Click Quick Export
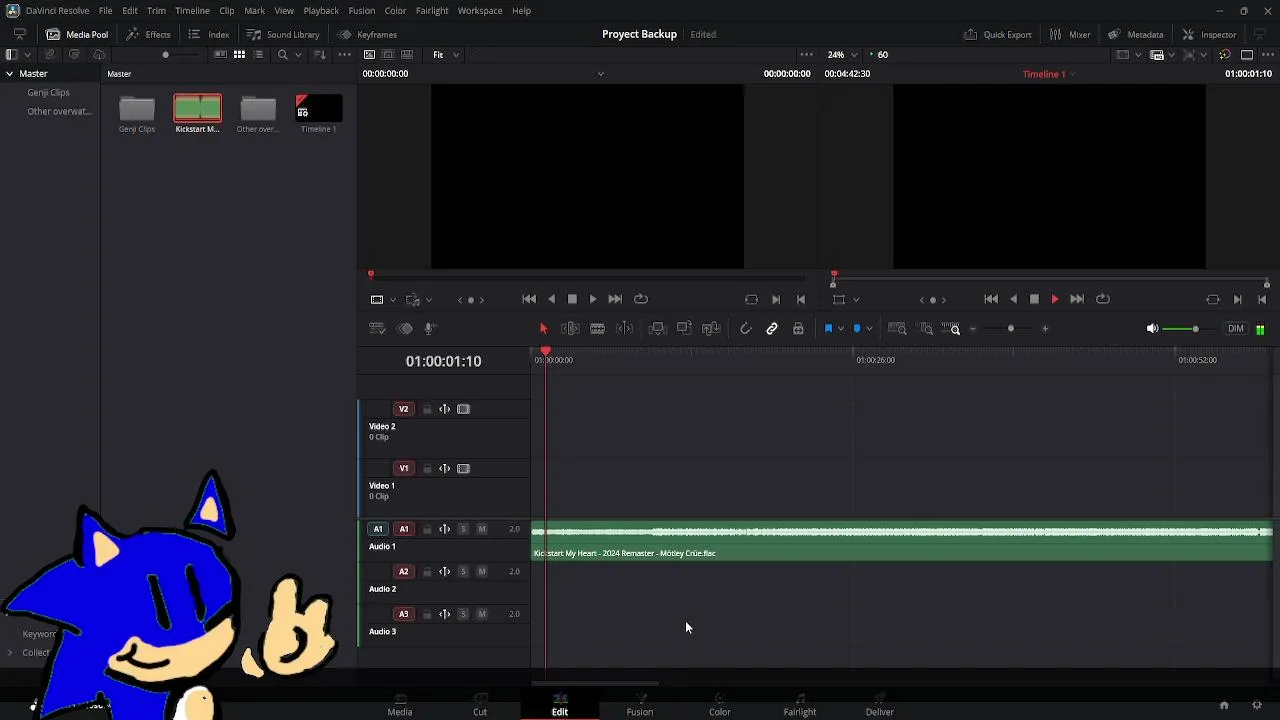Viewport: 1280px width, 720px height. (x=998, y=34)
